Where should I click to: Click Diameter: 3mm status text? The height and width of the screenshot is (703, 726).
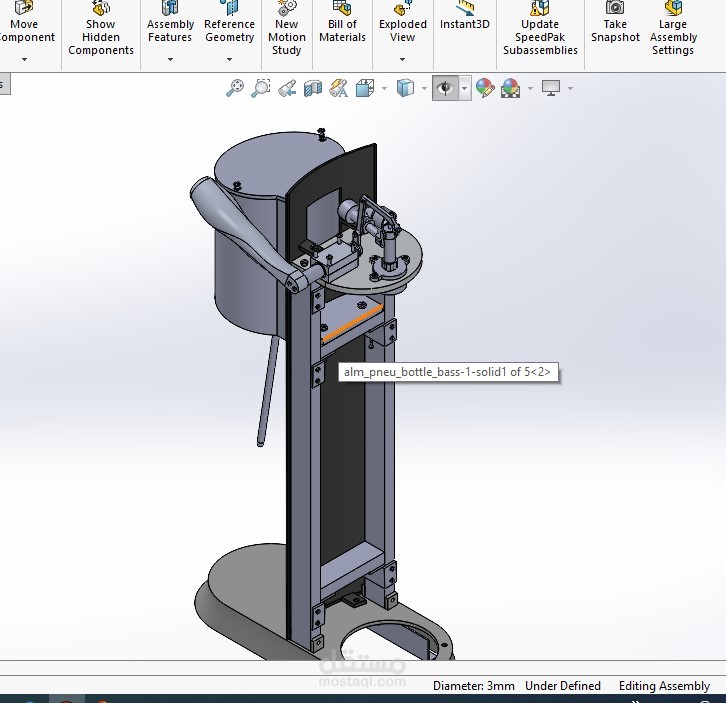pyautogui.click(x=474, y=686)
